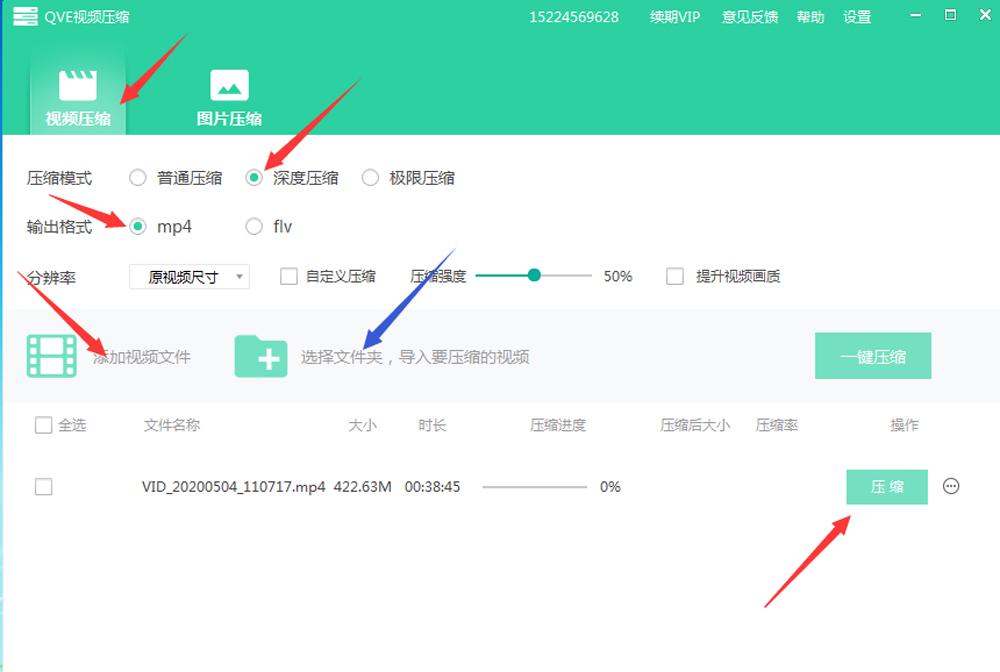Select the 极限压缩 compression mode
1000x672 pixels.
[370, 178]
